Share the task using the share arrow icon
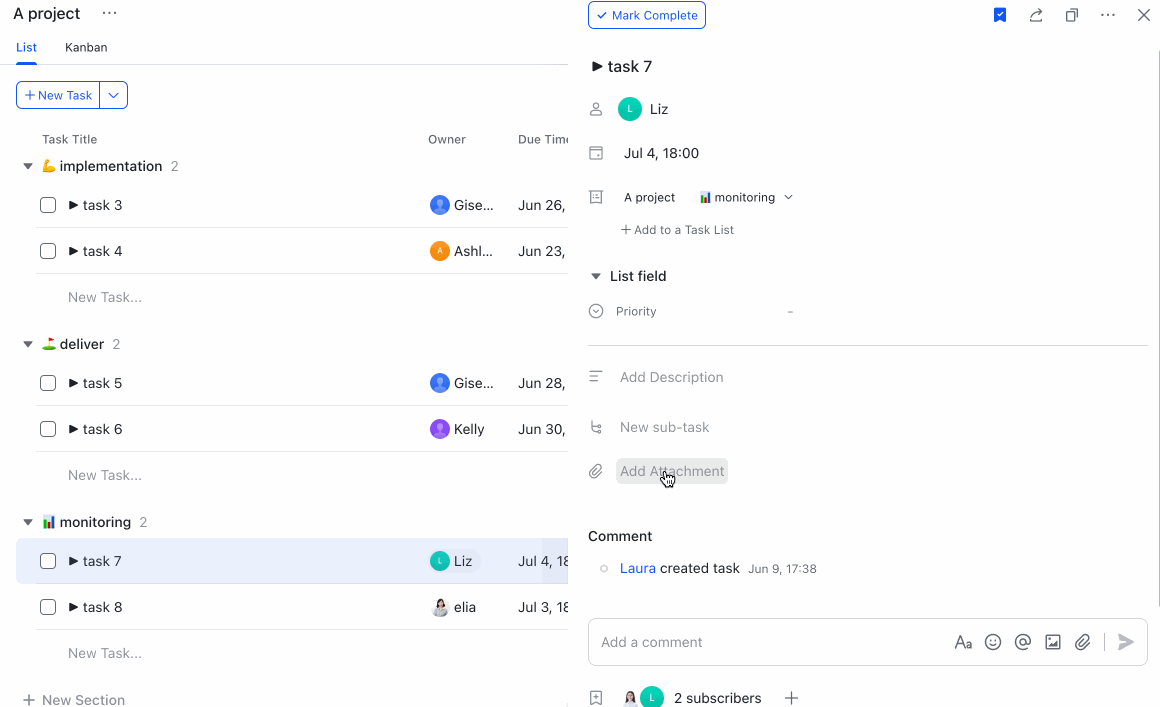This screenshot has width=1160, height=707. pyautogui.click(x=1035, y=15)
